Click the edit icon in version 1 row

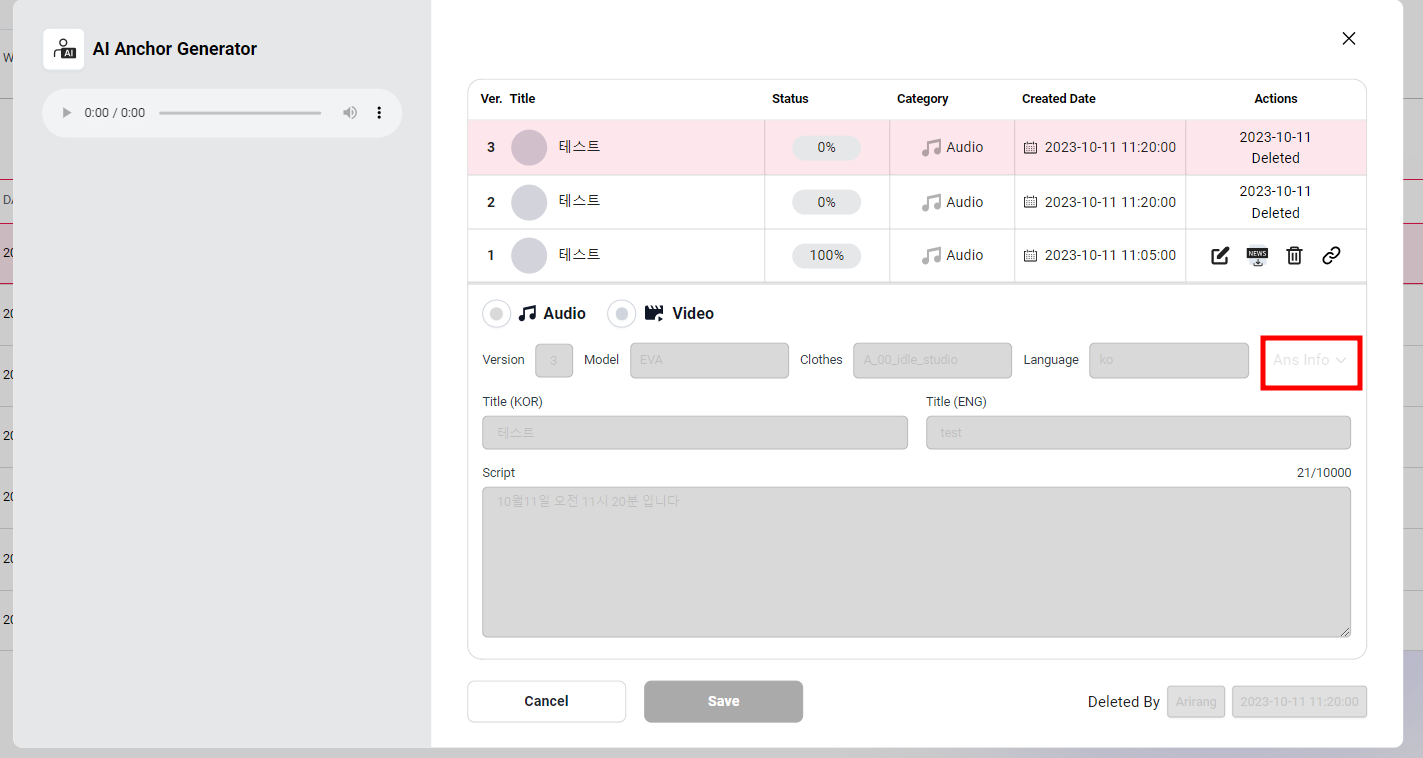pyautogui.click(x=1220, y=256)
